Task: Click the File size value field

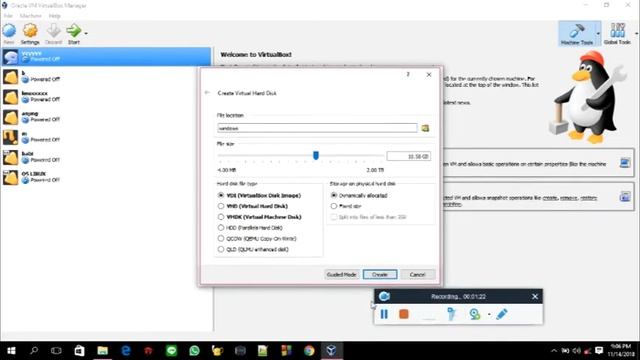Action: coord(409,156)
